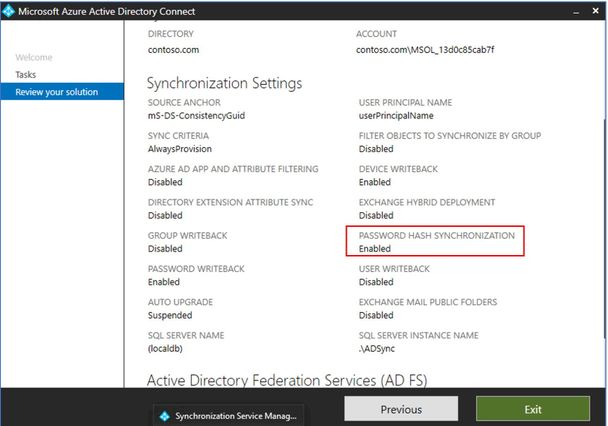
Task: Click Disabled under Exchange Hybrid Deployment
Action: (376, 216)
